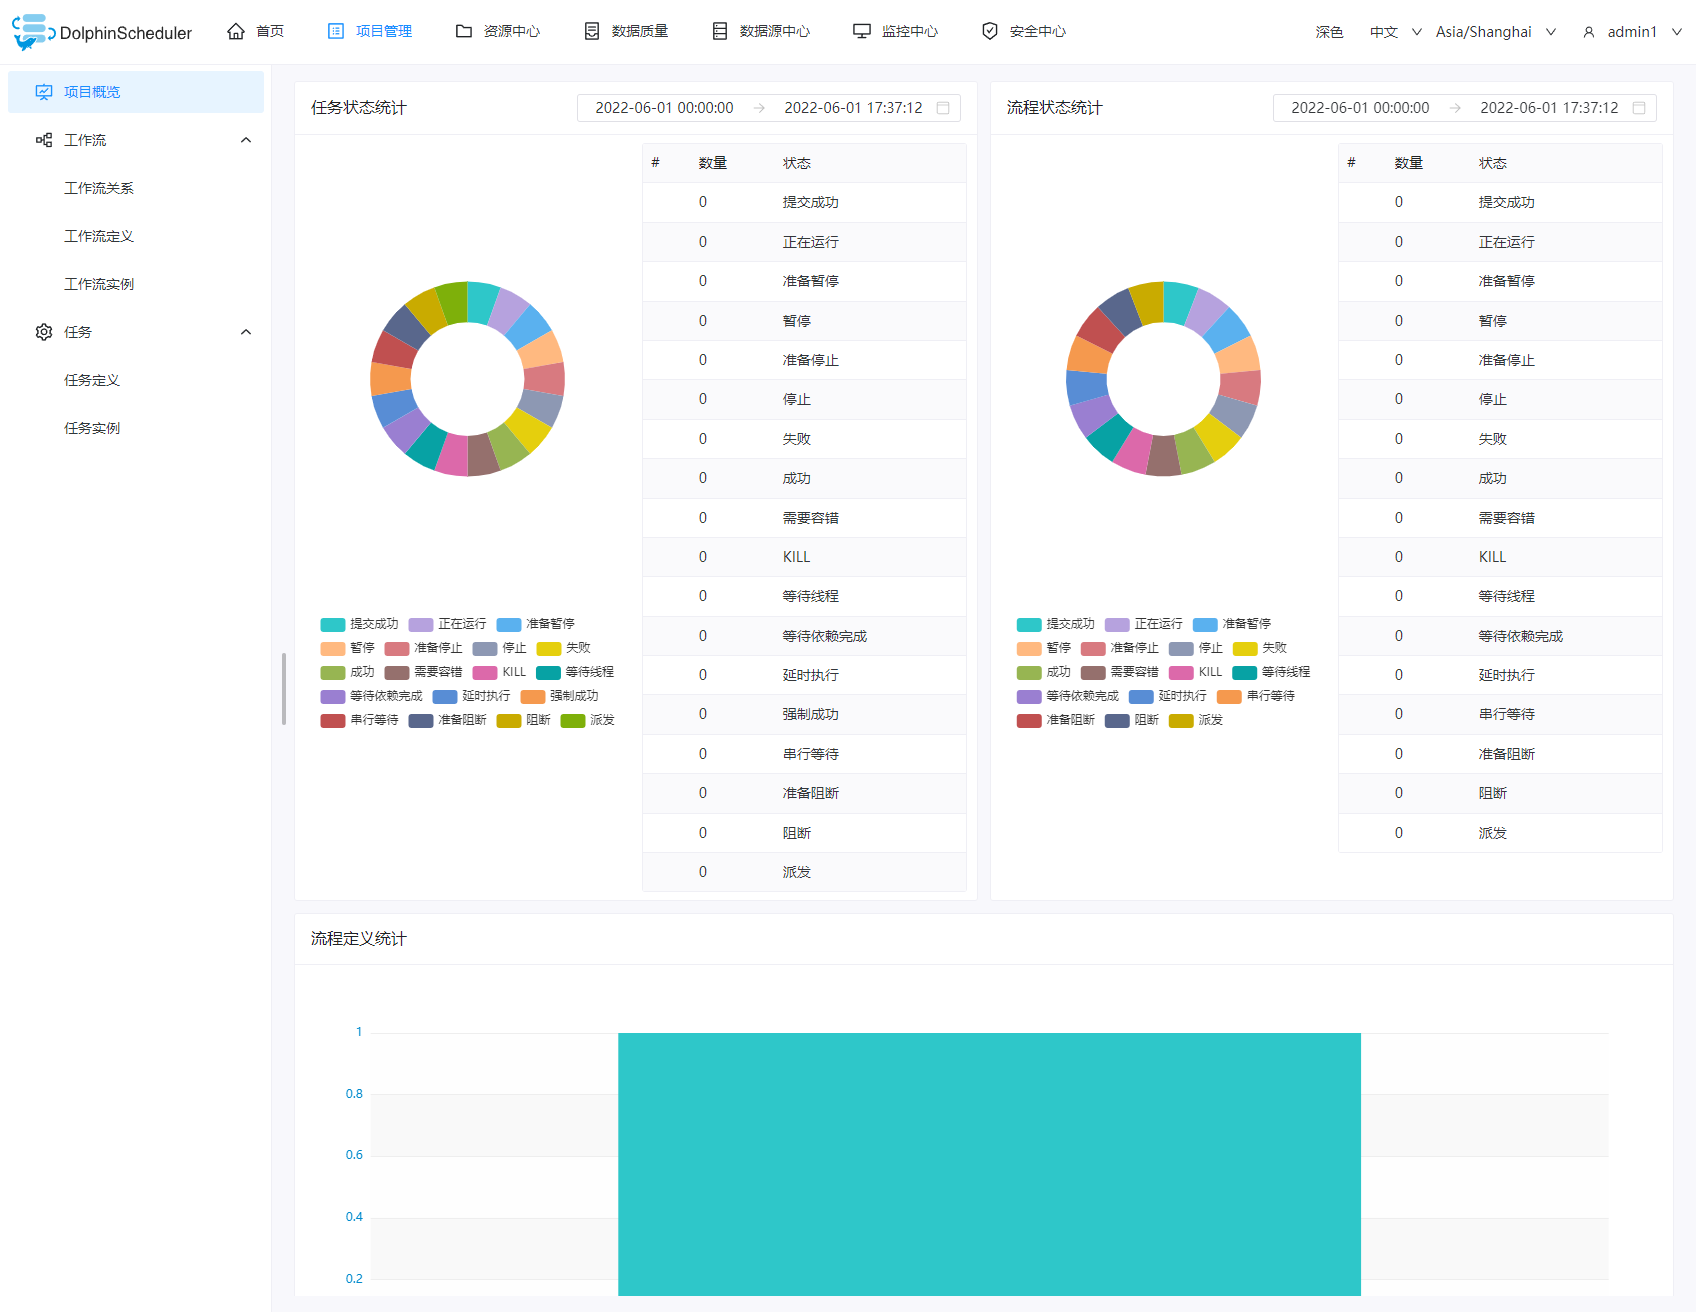Open the Asia/Shanghai timezone dropdown
Image resolution: width=1696 pixels, height=1312 pixels.
click(x=1496, y=32)
